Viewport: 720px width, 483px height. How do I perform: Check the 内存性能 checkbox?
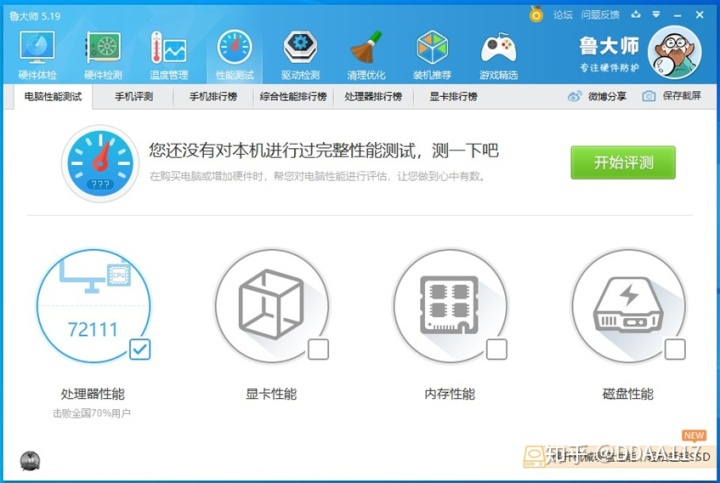496,349
